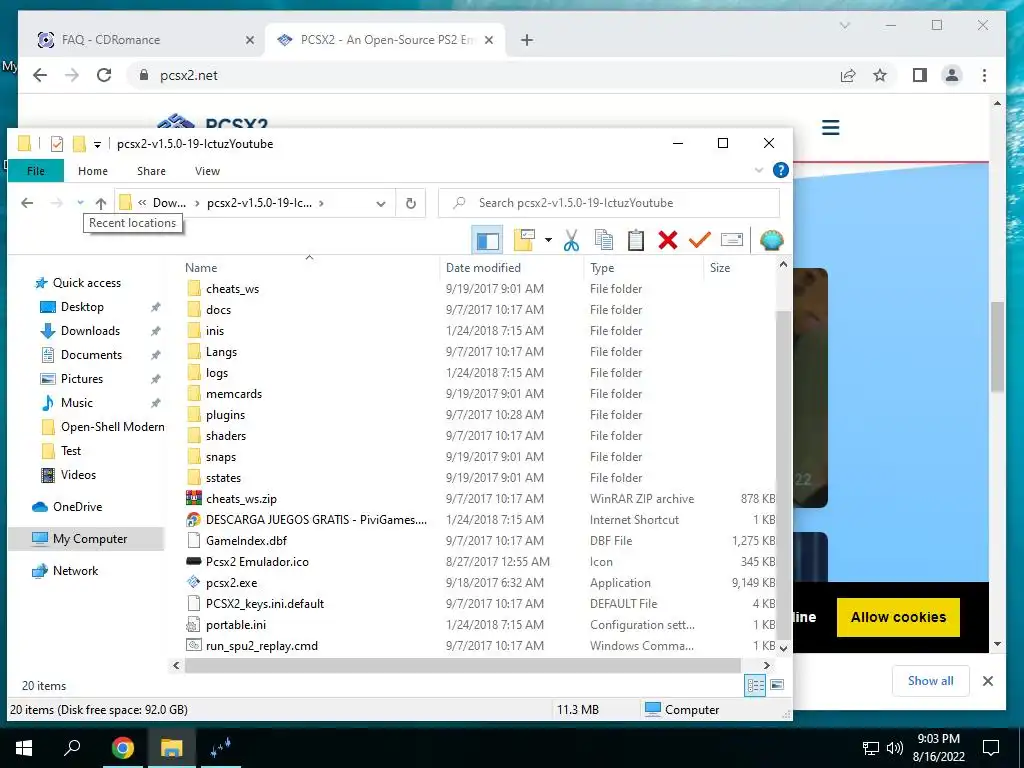Screen dimensions: 1024x768
Task: Click the vertical scrollbar down arrow in file list
Action: pos(783,648)
